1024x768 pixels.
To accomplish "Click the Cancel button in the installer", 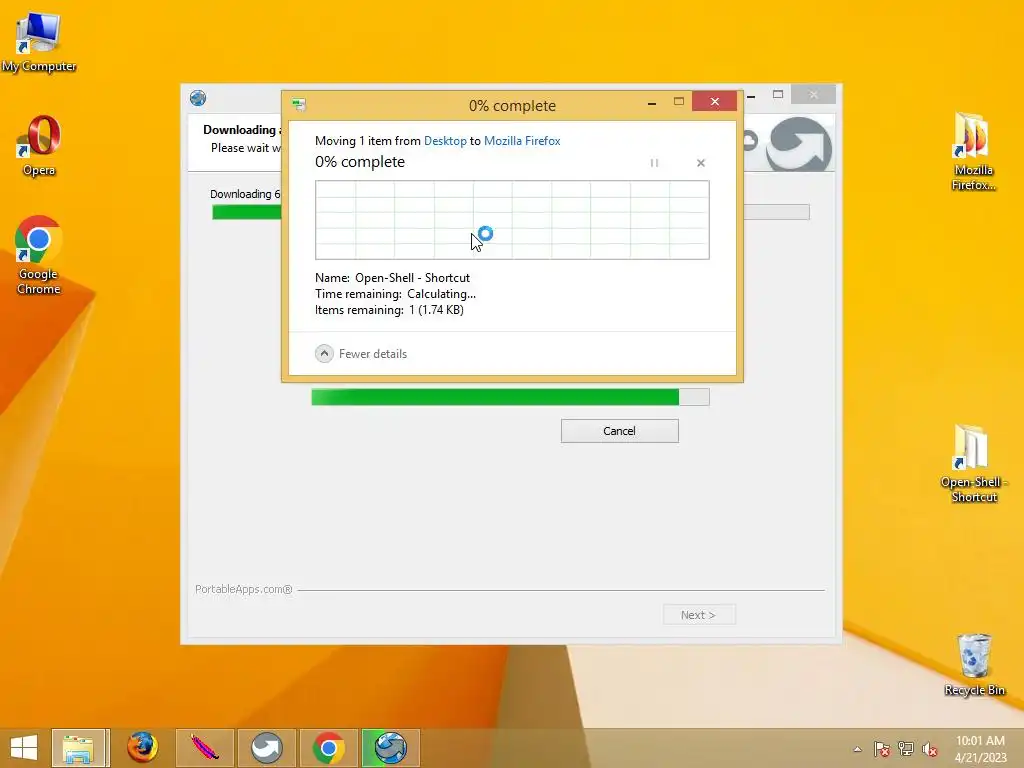I will (619, 431).
